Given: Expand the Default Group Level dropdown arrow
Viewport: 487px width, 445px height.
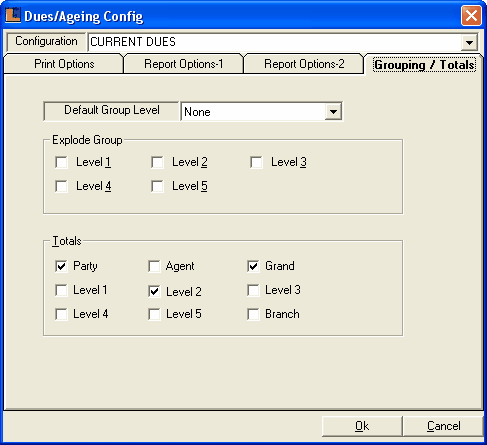Looking at the screenshot, I should coord(333,112).
